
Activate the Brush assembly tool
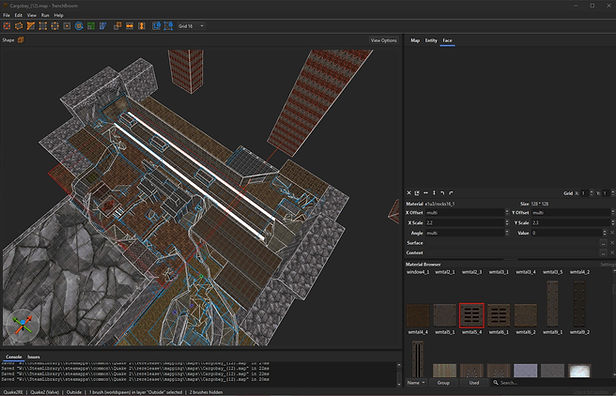tap(19, 26)
